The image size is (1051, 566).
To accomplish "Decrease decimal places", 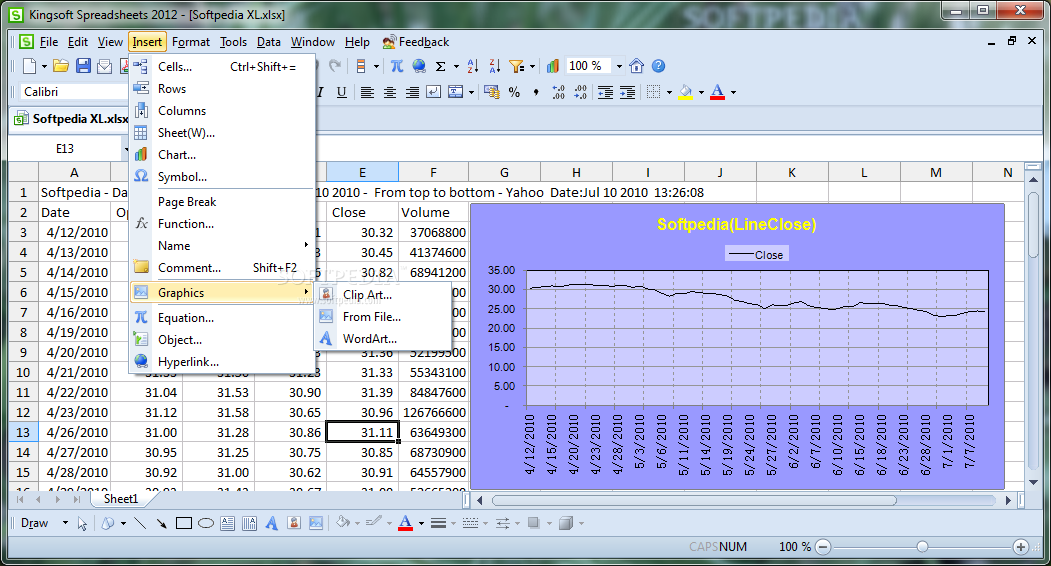I will 580,92.
